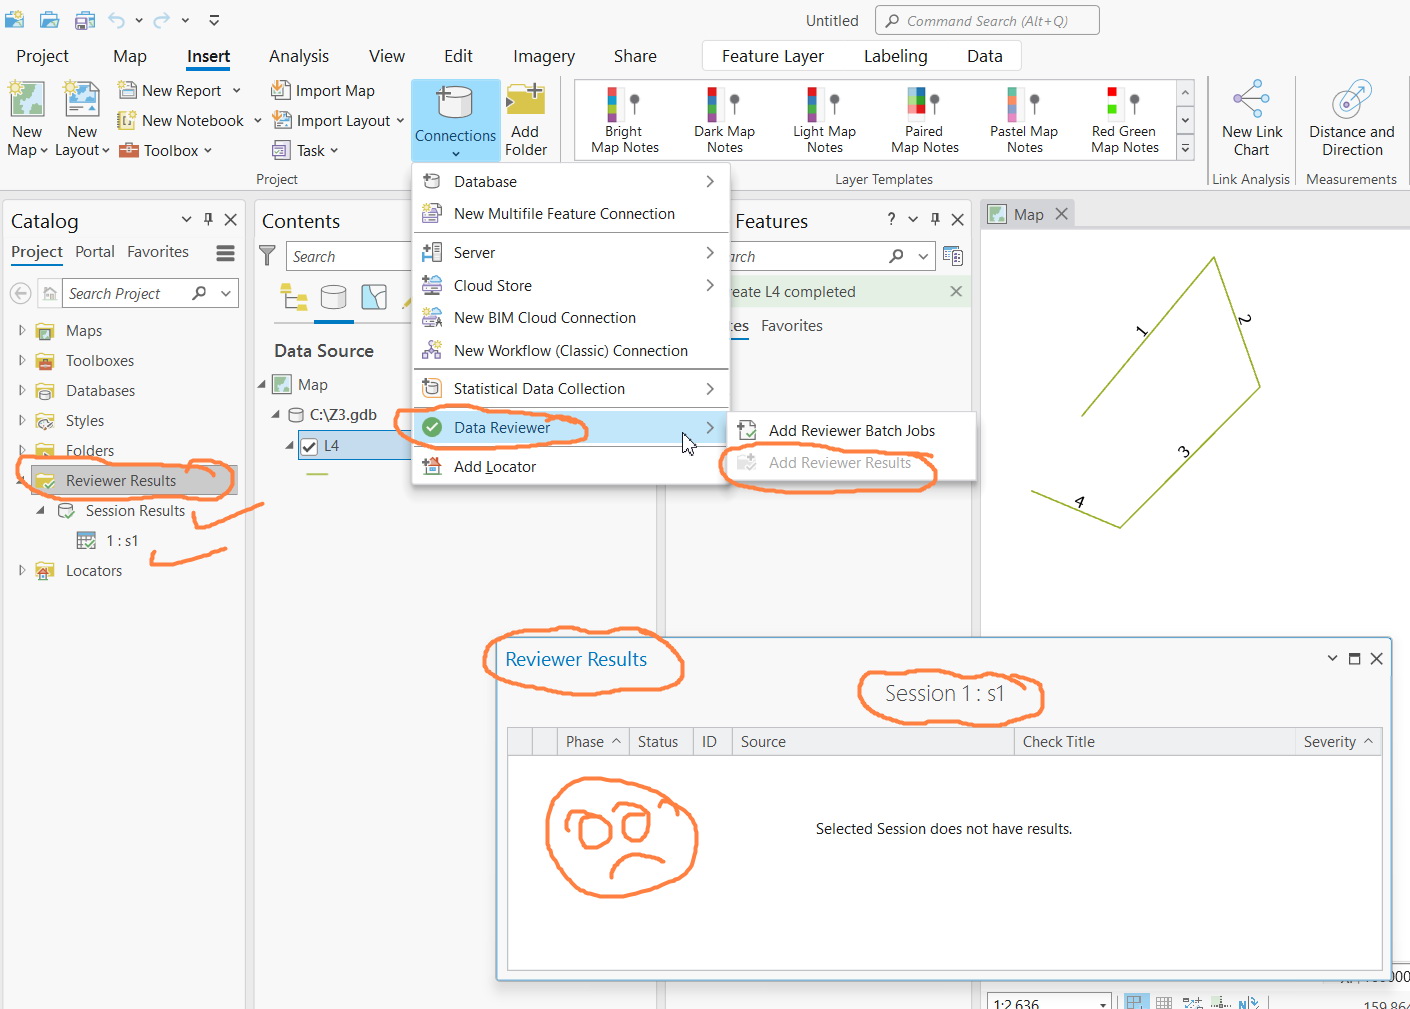Select the Cloud Store menu entry
The height and width of the screenshot is (1009, 1410).
pos(571,285)
